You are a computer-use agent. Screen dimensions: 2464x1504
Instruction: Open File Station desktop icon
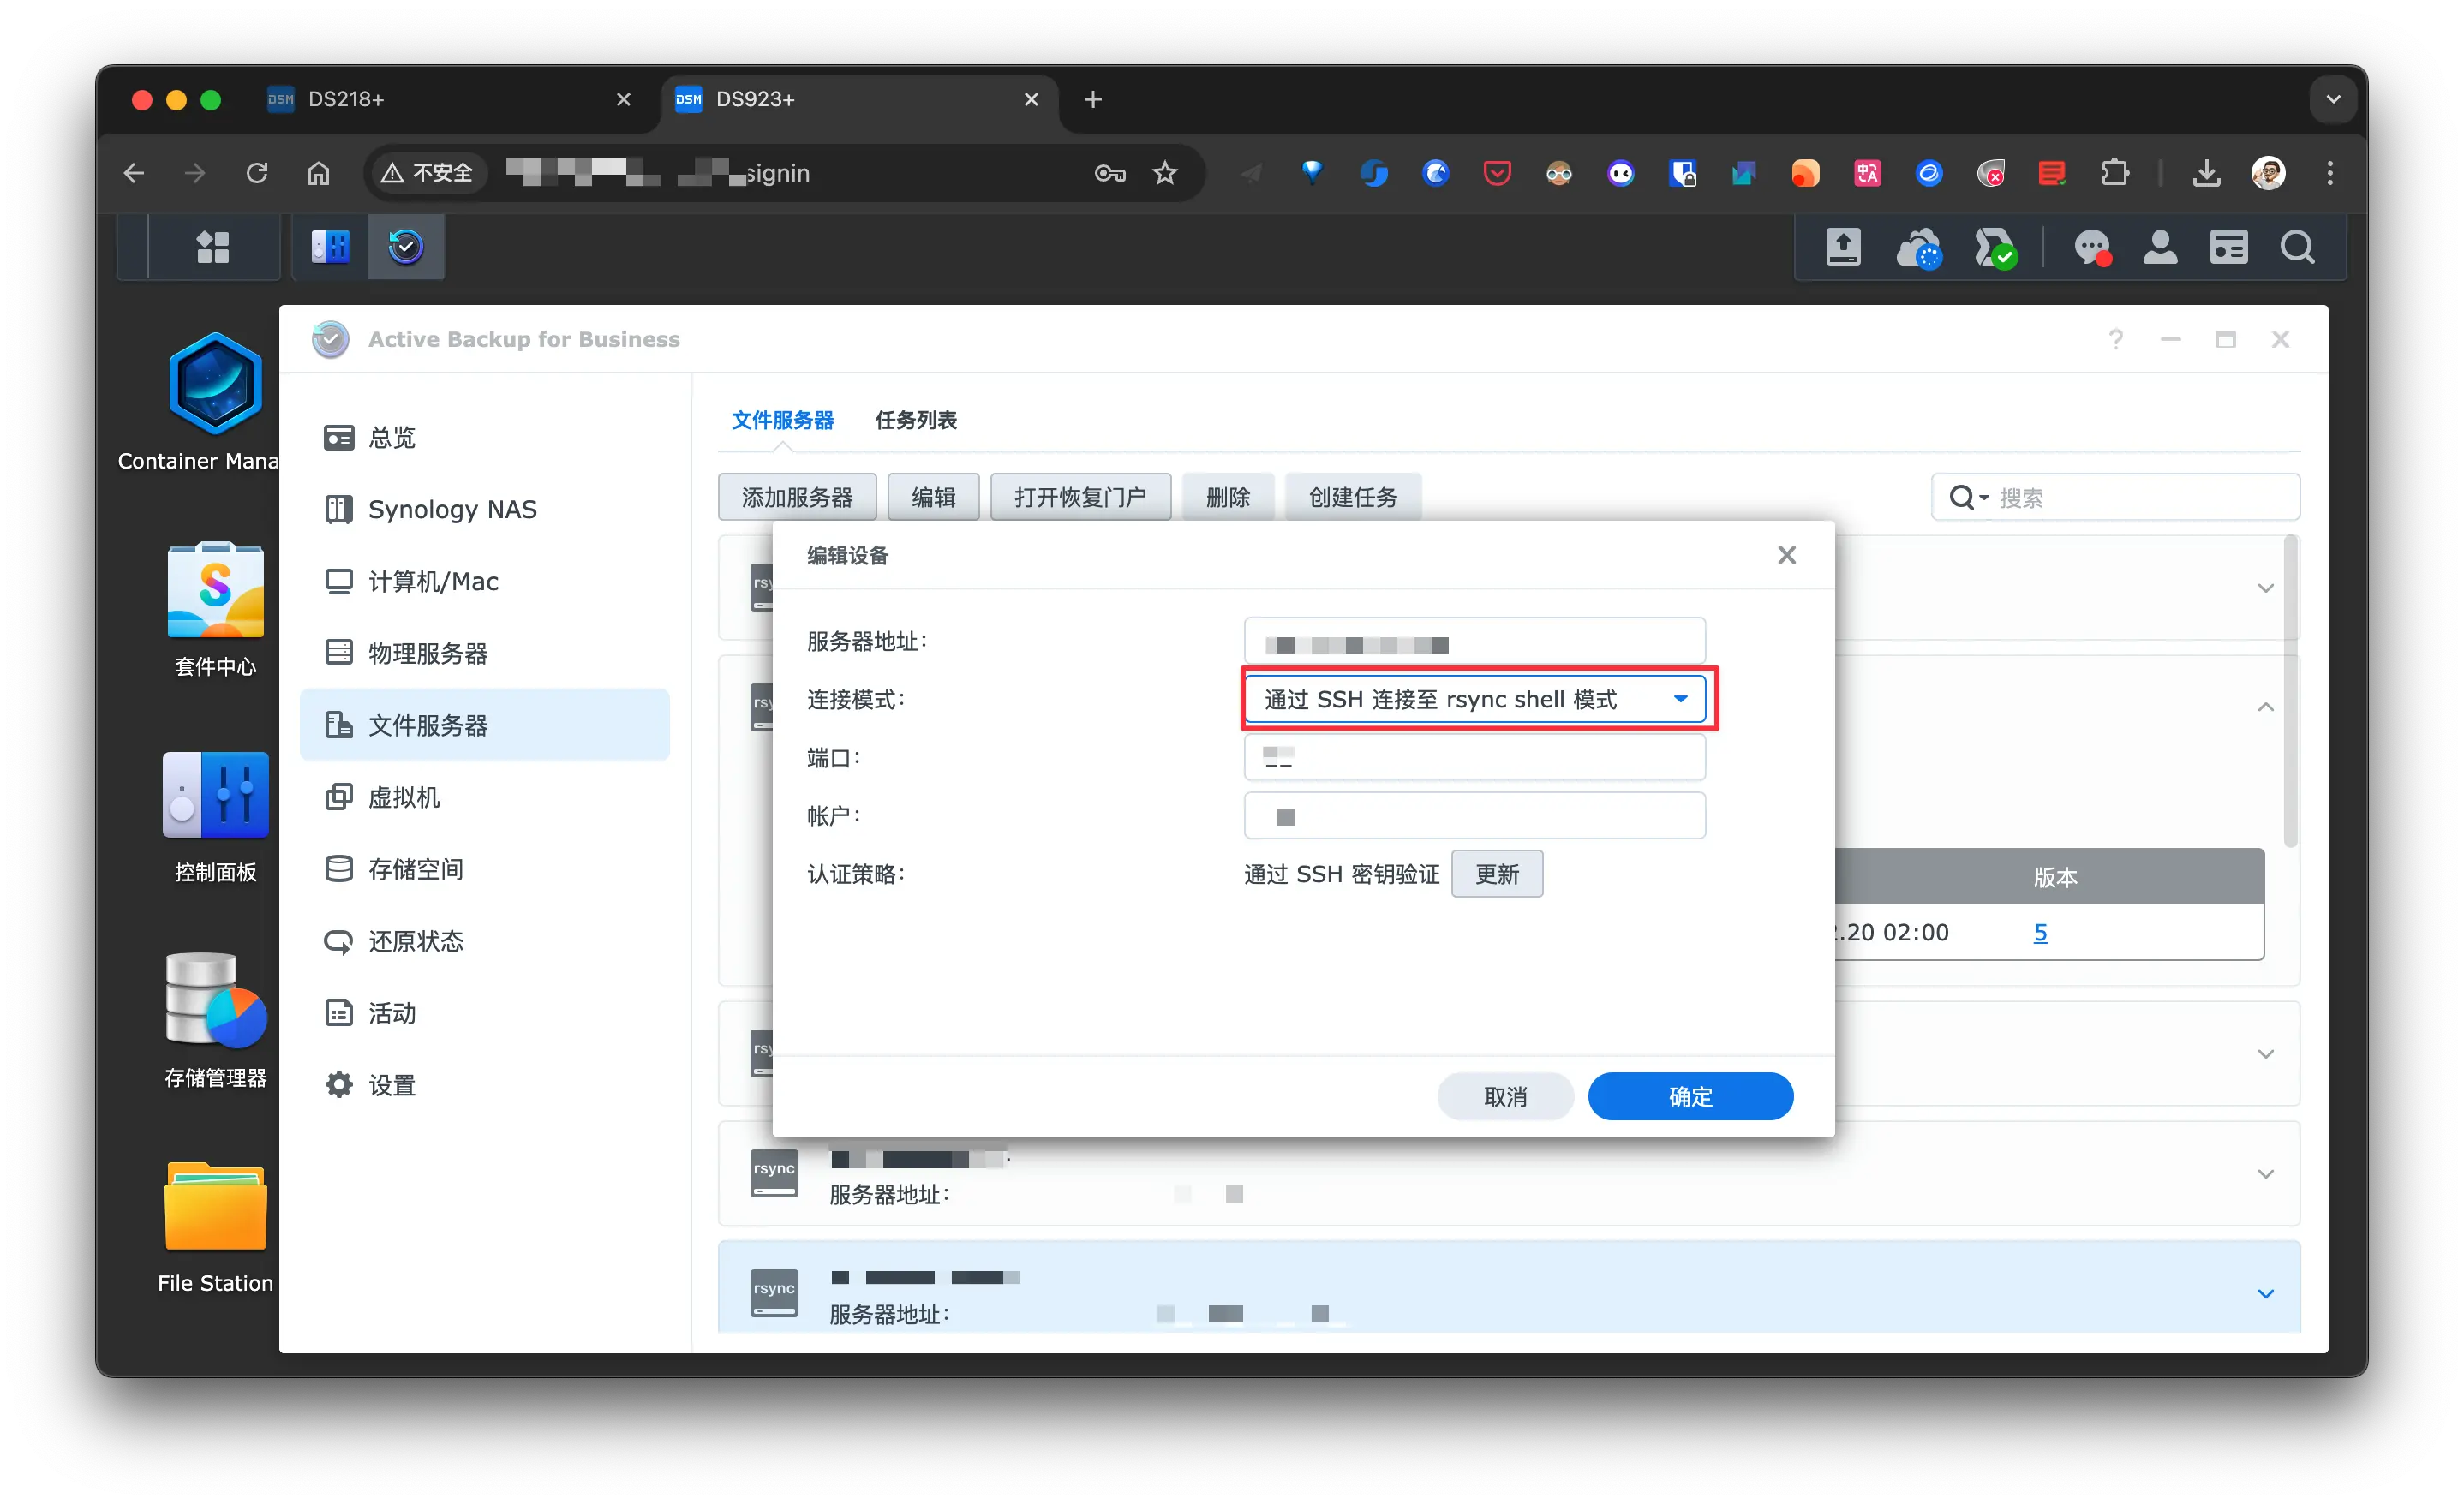point(215,1207)
